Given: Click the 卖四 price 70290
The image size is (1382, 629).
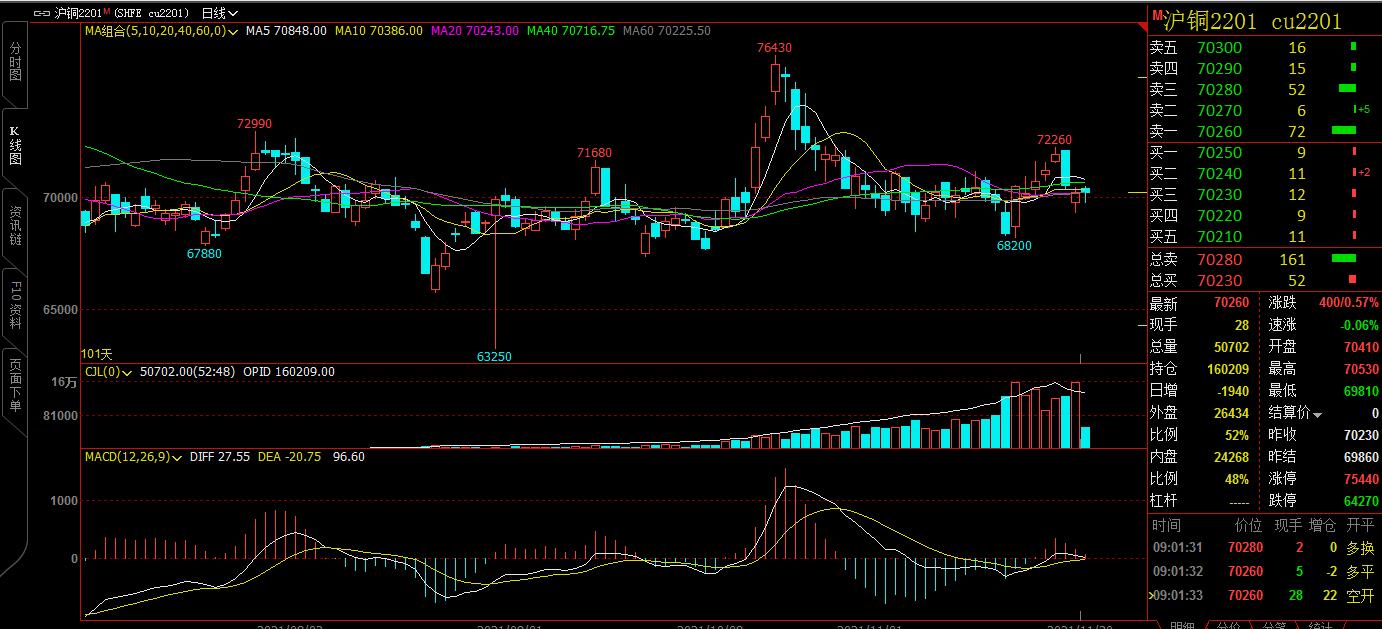Looking at the screenshot, I should tap(1219, 69).
